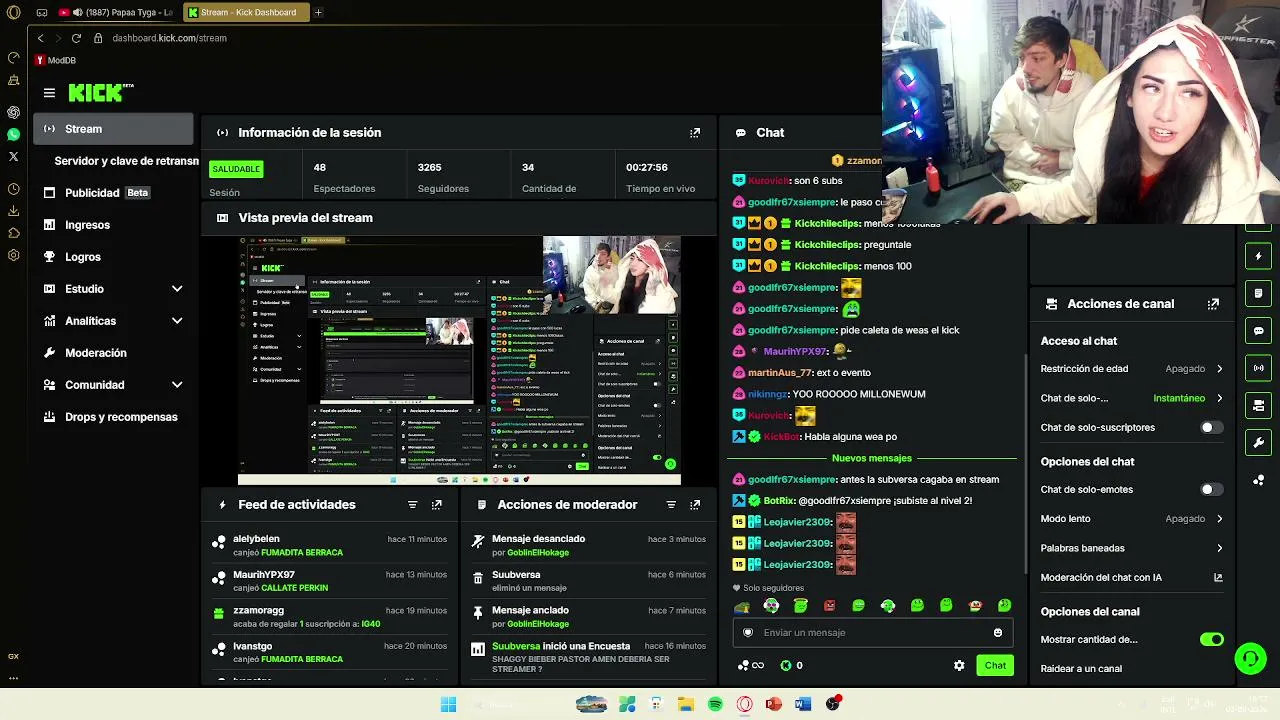Open the ModDB bookmark
The width and height of the screenshot is (1280, 720).
click(x=55, y=60)
